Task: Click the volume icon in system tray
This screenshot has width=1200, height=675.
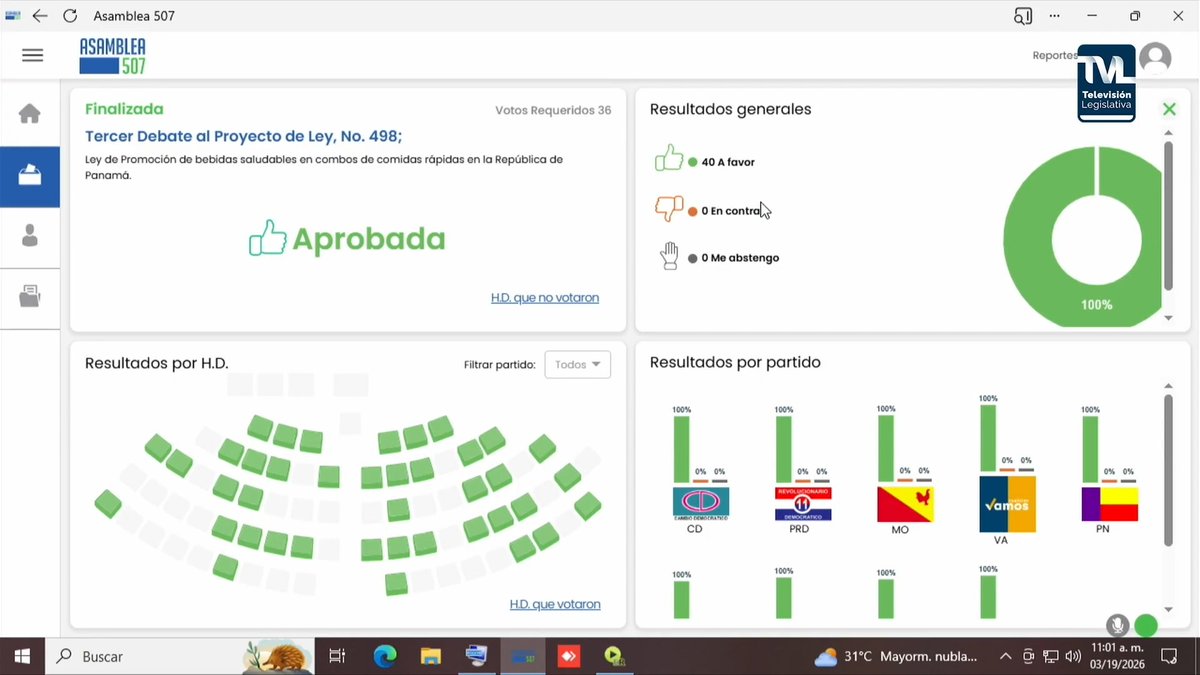Action: pos(1073,657)
